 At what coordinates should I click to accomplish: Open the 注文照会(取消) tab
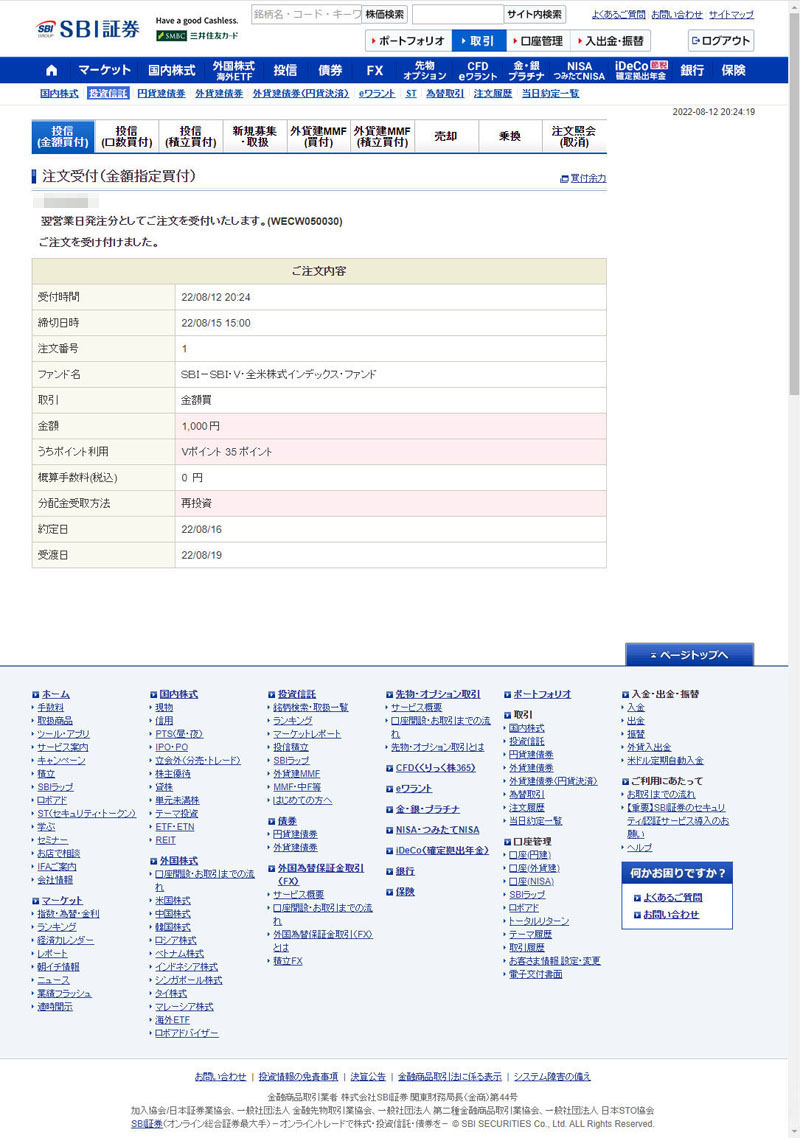coord(574,137)
